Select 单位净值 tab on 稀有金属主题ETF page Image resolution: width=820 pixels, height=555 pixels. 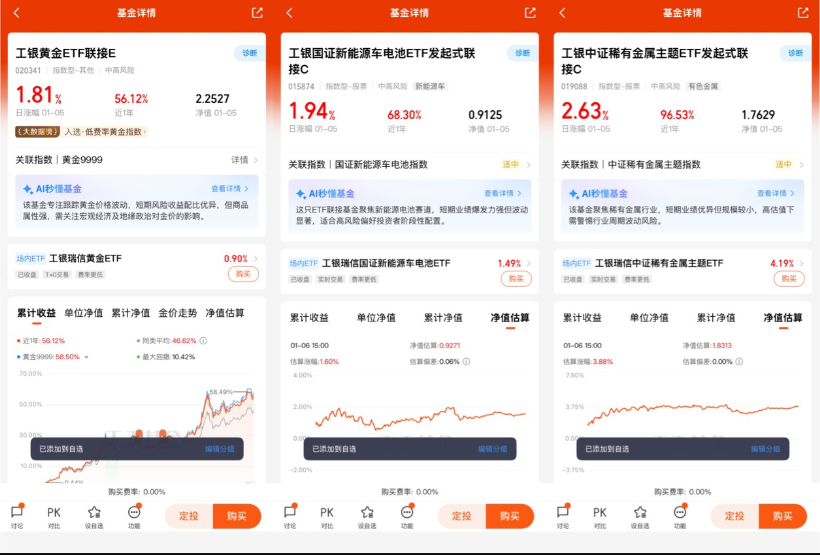click(x=649, y=318)
